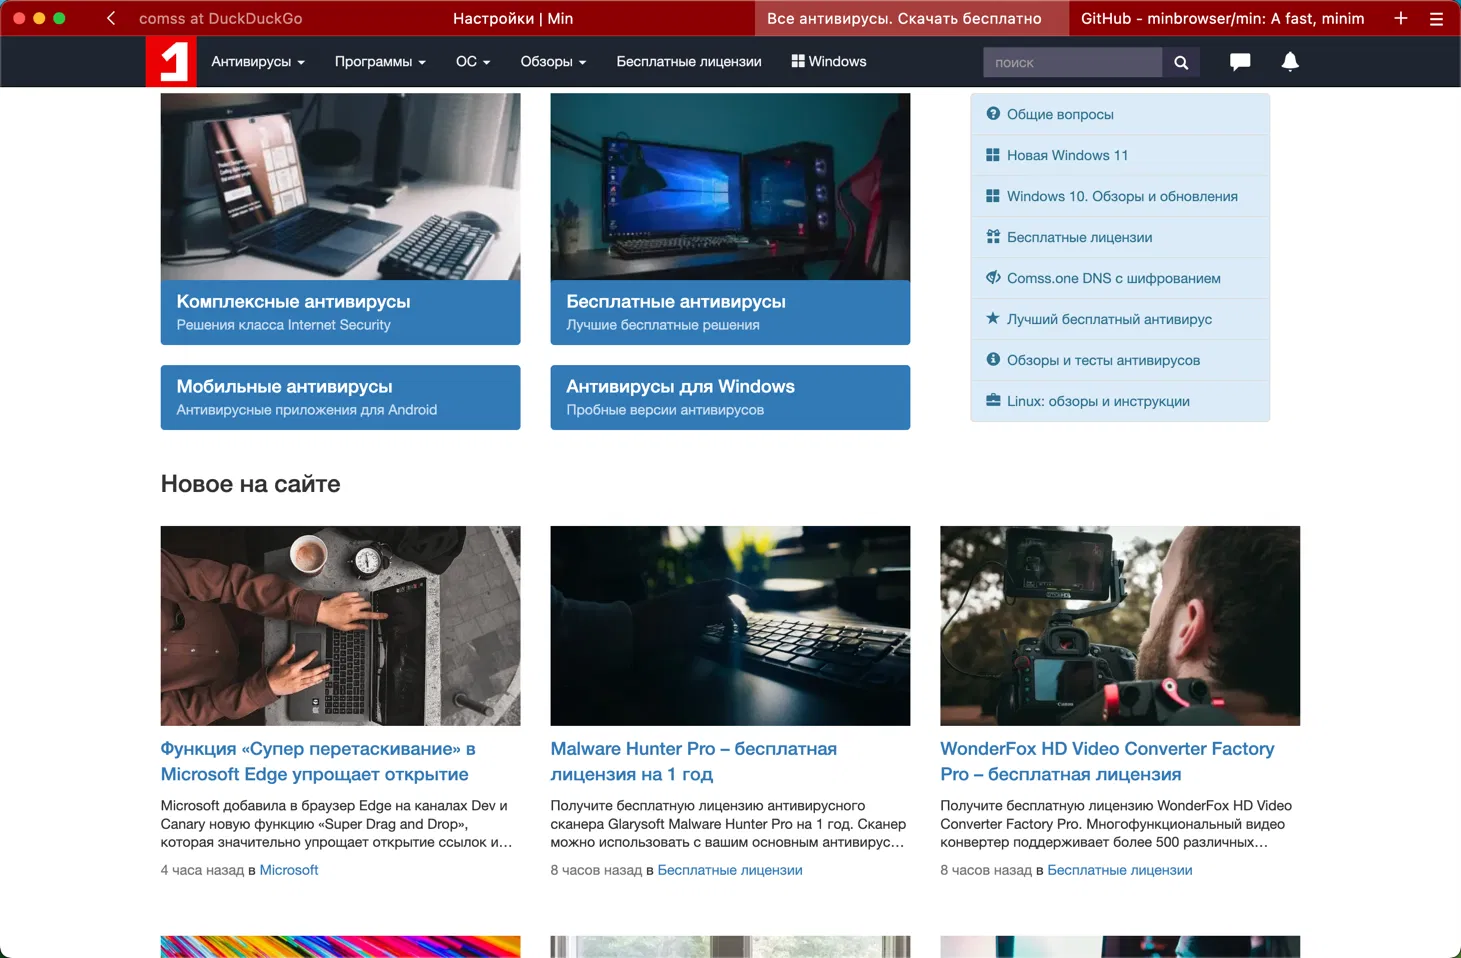
Task: Click the 4 часа назад timestamp
Action: pyautogui.click(x=202, y=870)
